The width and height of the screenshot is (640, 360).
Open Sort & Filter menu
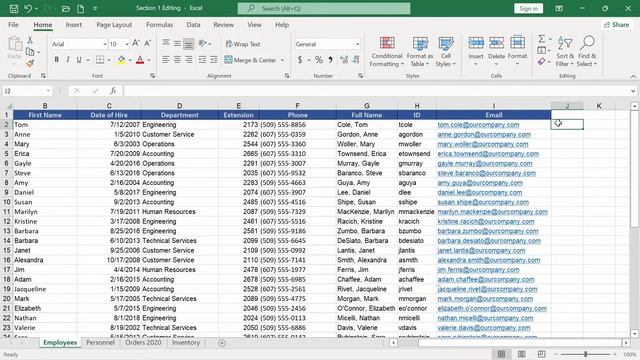pos(565,52)
